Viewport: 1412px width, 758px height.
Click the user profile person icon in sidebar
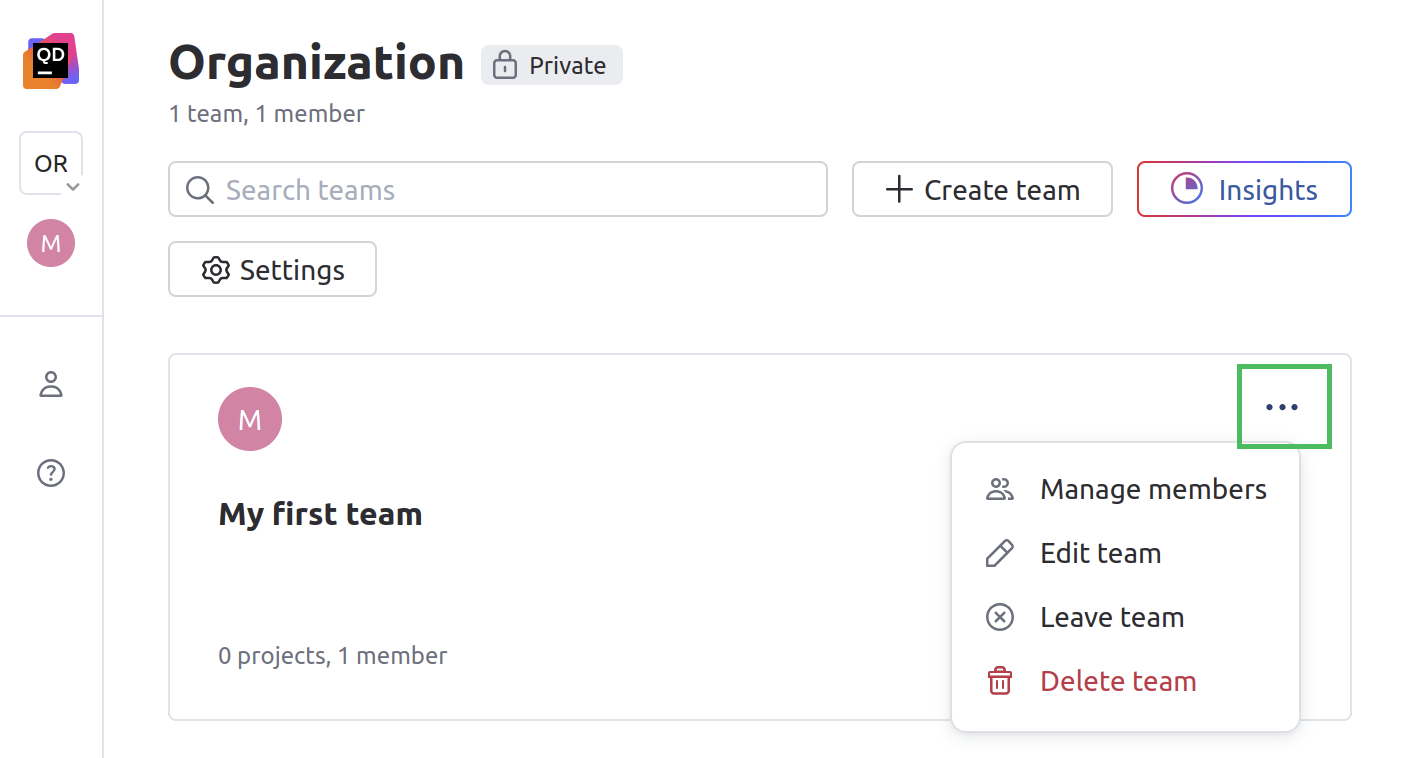51,384
